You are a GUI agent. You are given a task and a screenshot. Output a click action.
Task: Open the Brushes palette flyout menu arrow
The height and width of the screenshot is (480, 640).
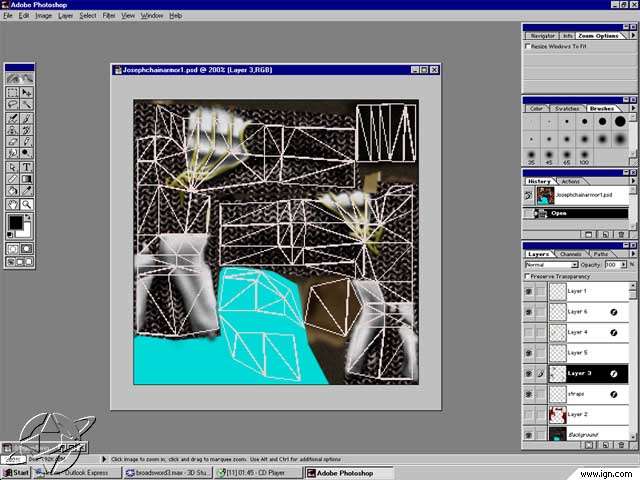tap(631, 108)
